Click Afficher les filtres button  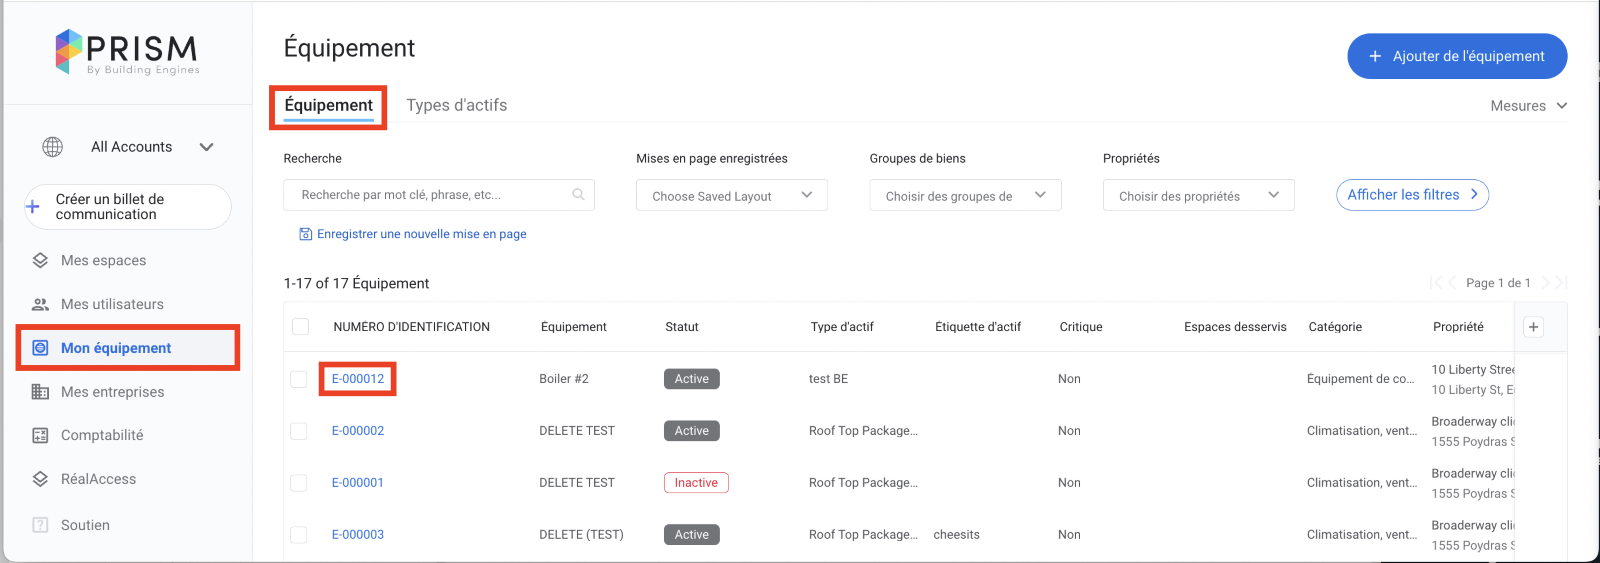(x=1411, y=195)
